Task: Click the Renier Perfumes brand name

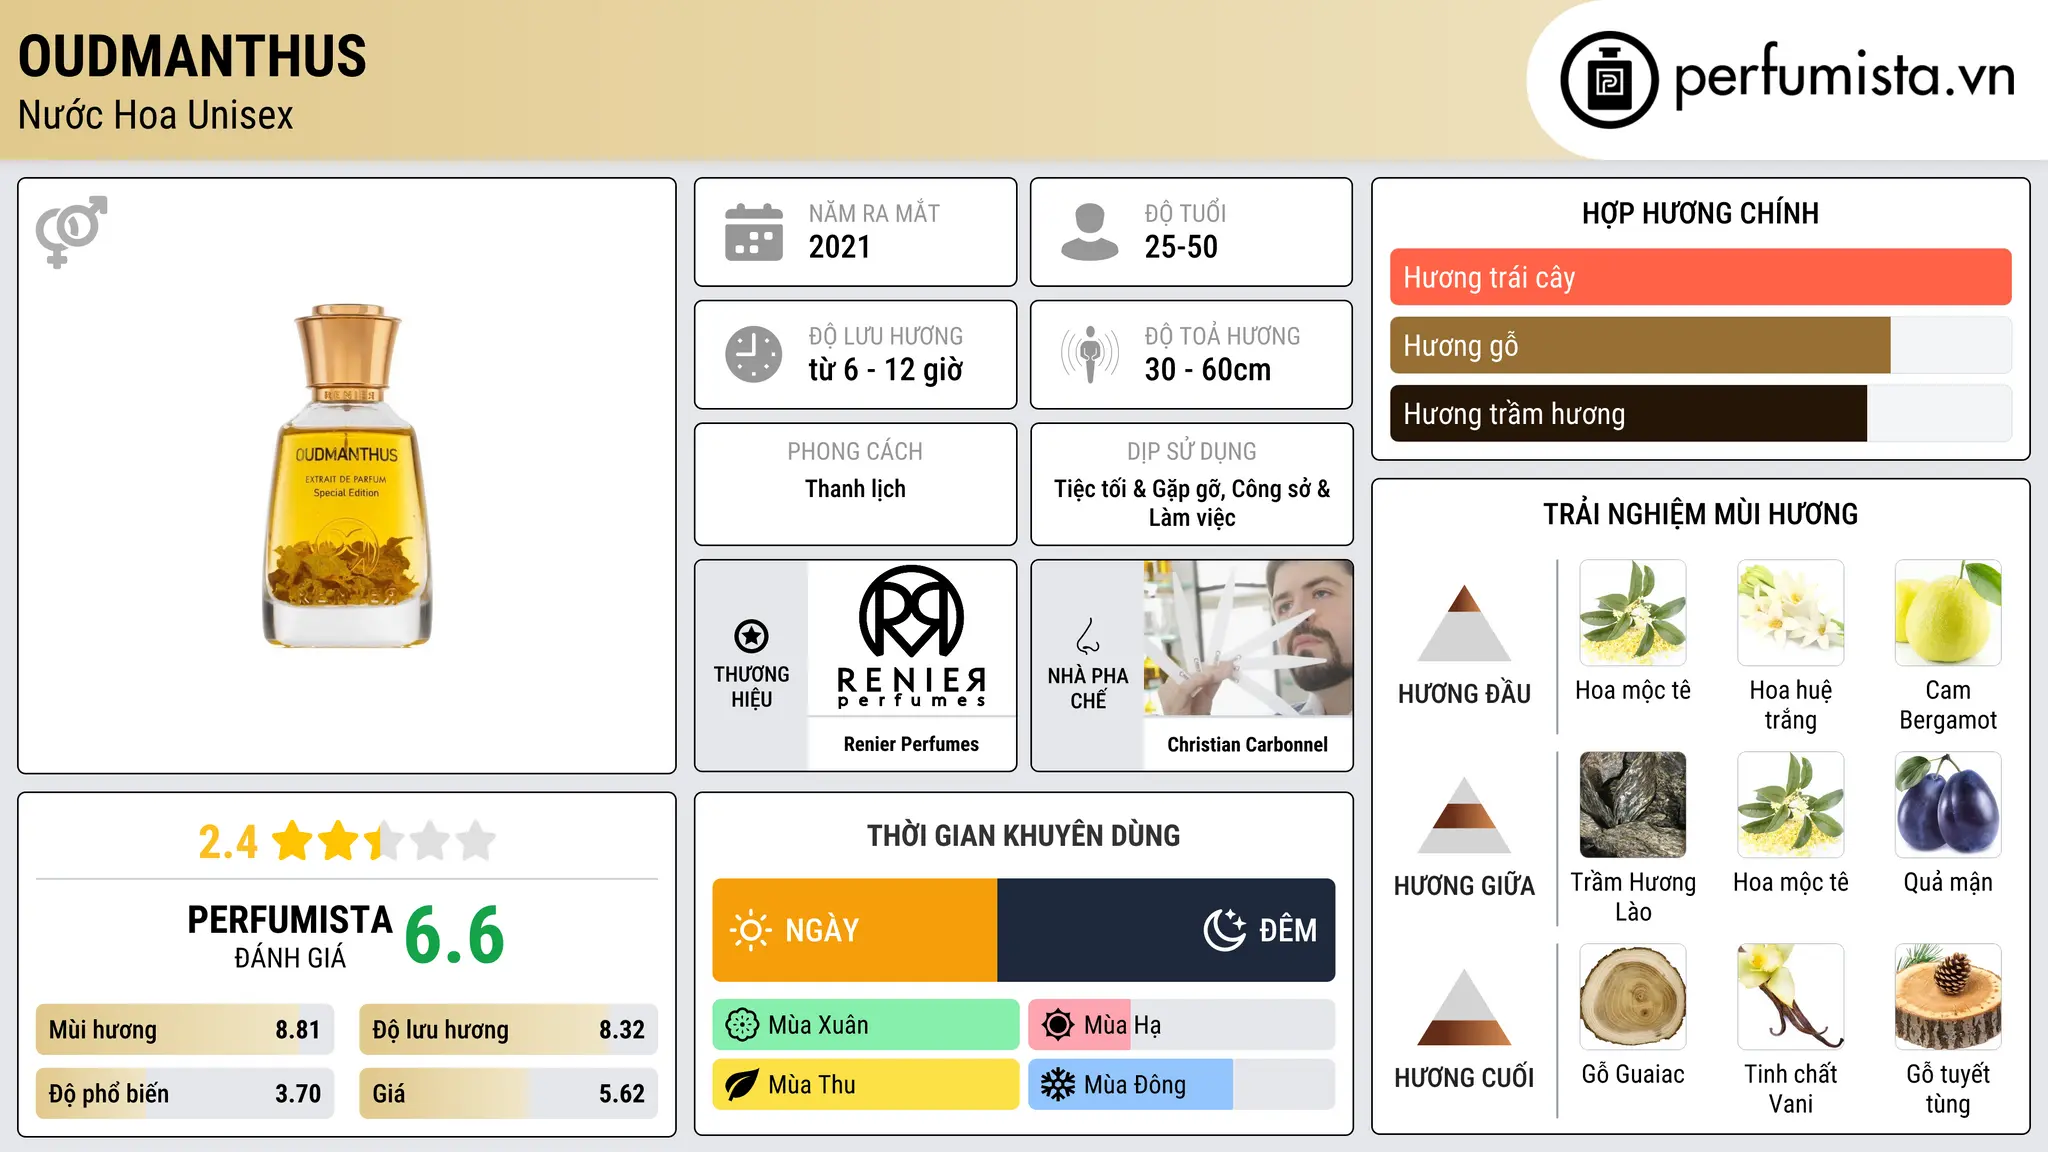Action: [911, 744]
